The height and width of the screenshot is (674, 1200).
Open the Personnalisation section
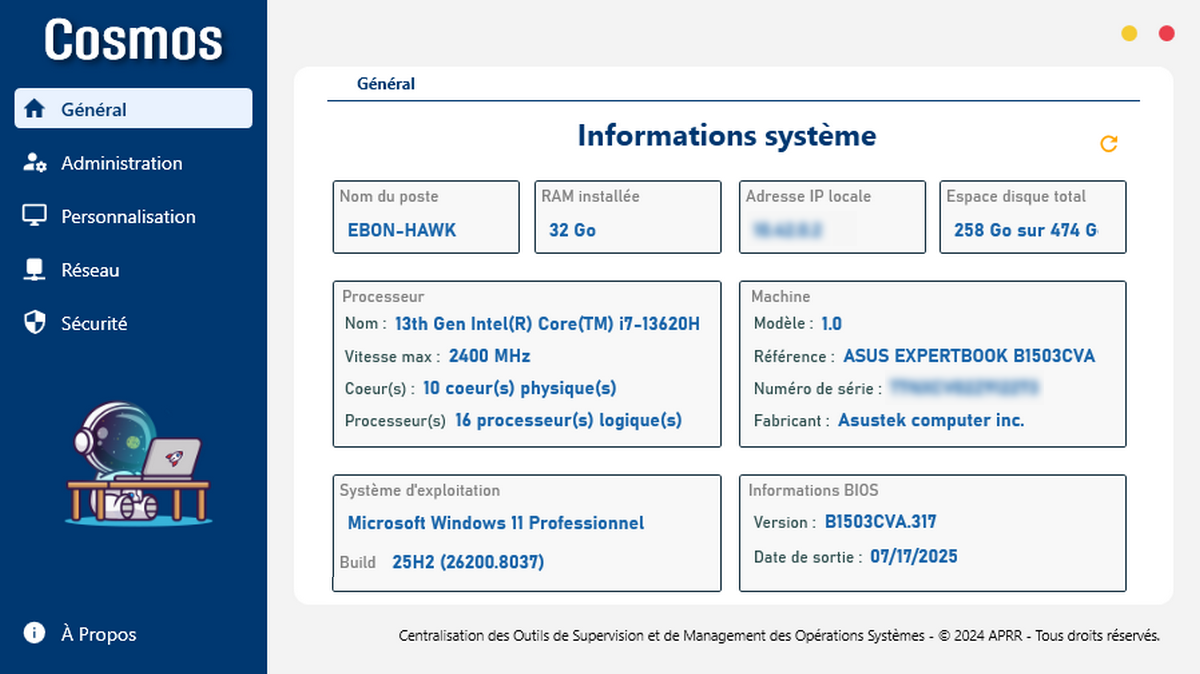click(128, 216)
